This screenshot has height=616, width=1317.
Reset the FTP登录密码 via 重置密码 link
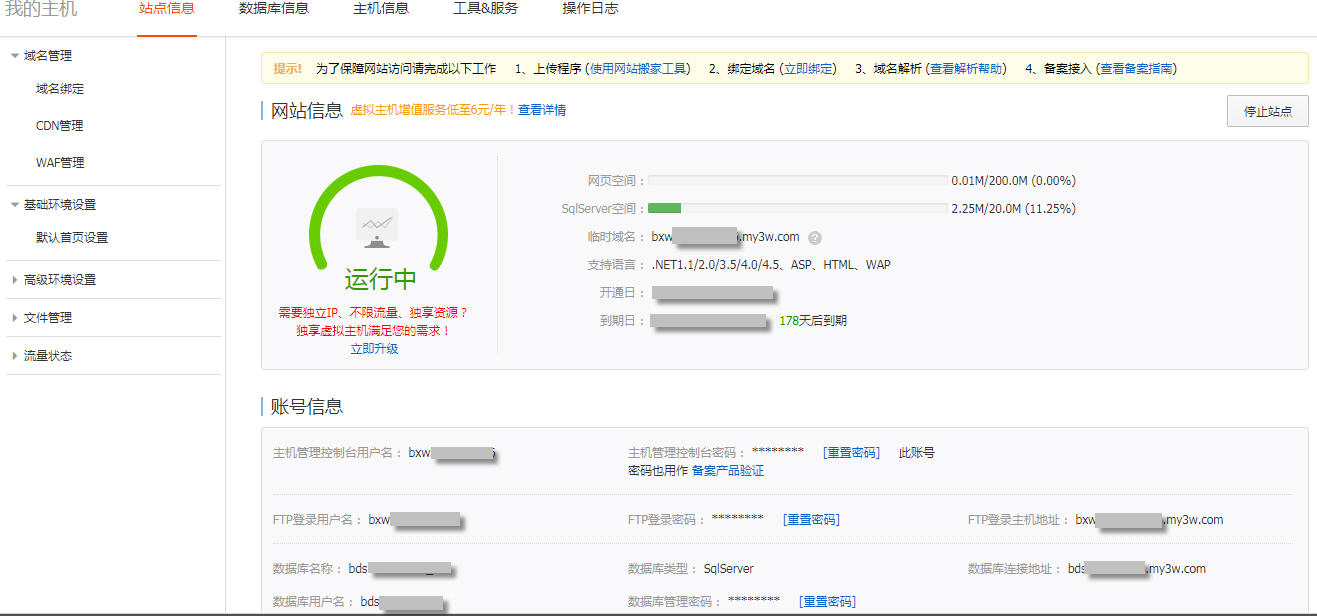click(x=811, y=520)
